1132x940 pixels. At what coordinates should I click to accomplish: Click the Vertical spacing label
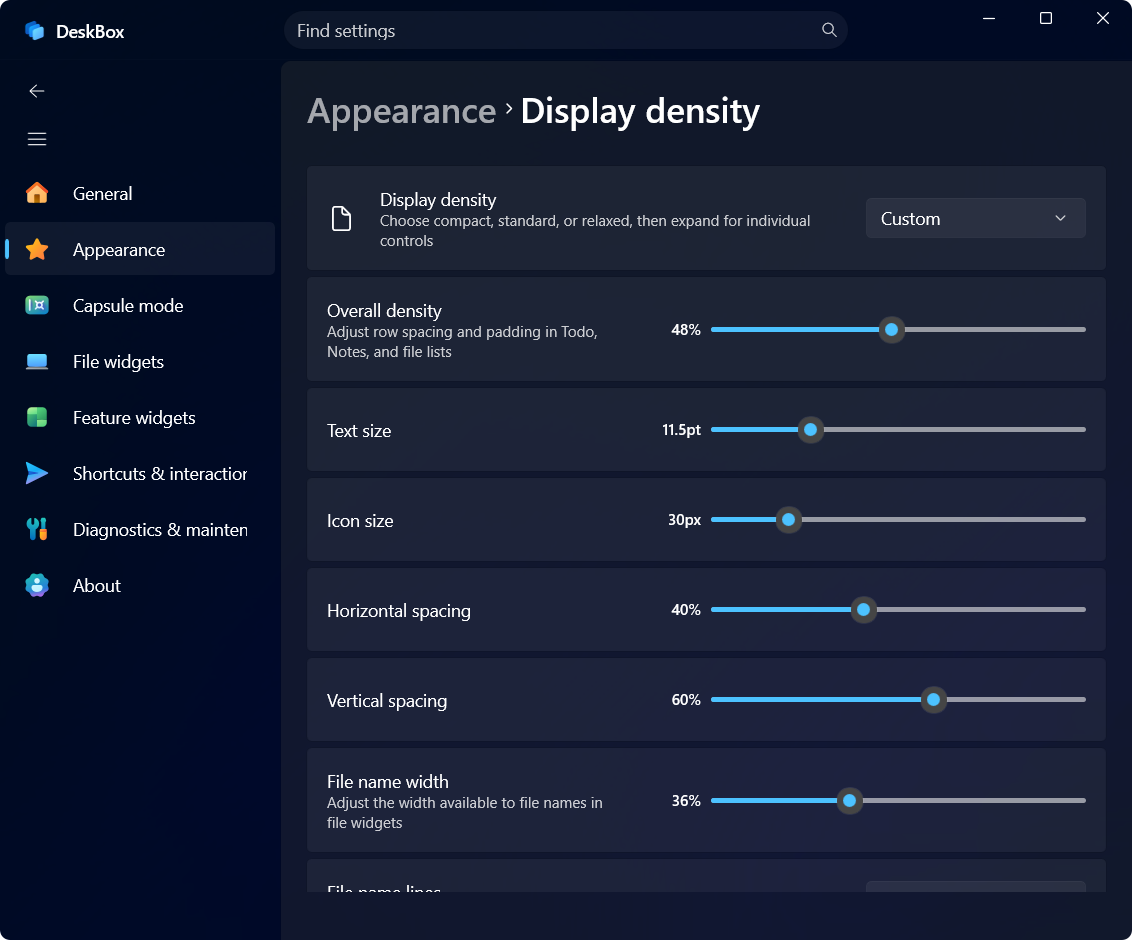[387, 701]
